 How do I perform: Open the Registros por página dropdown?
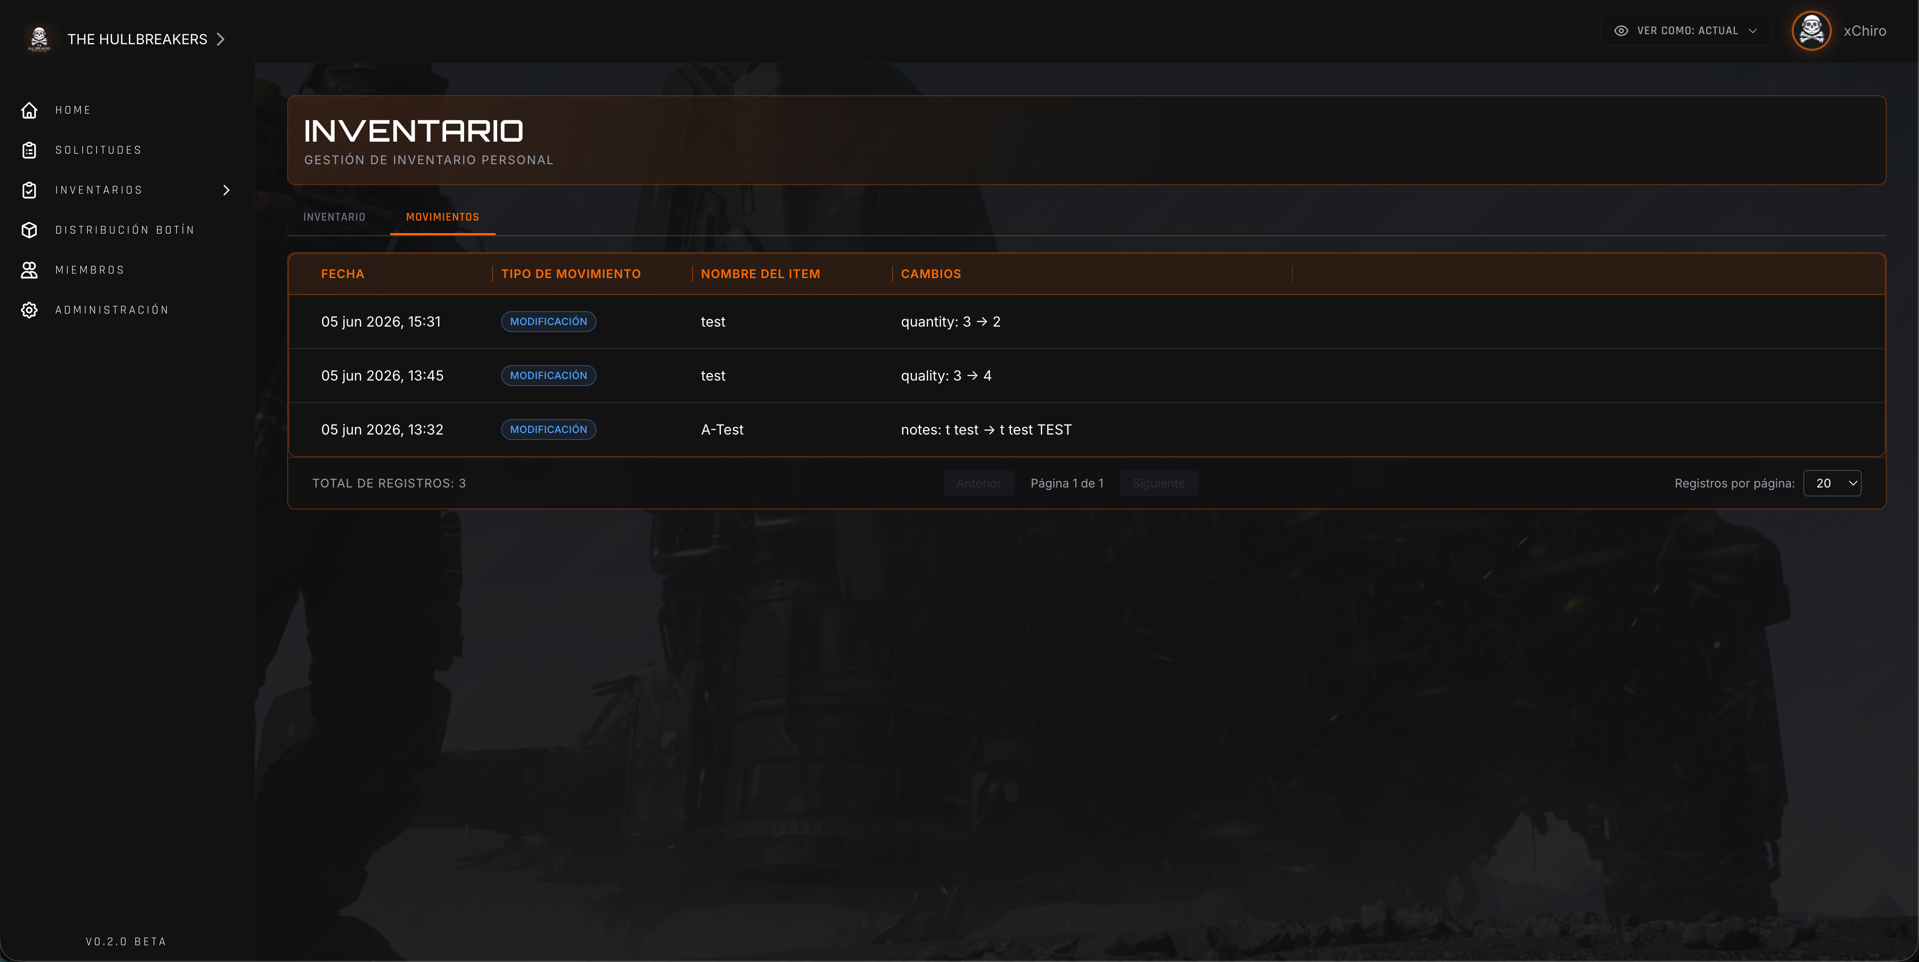(x=1832, y=483)
